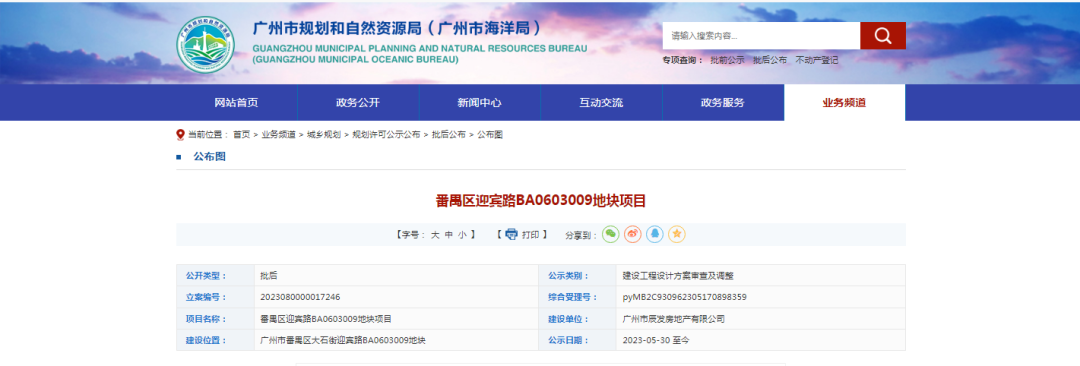Screen dimensions: 1080x366
Task: Click the 建设位置 label
Action: (x=206, y=340)
